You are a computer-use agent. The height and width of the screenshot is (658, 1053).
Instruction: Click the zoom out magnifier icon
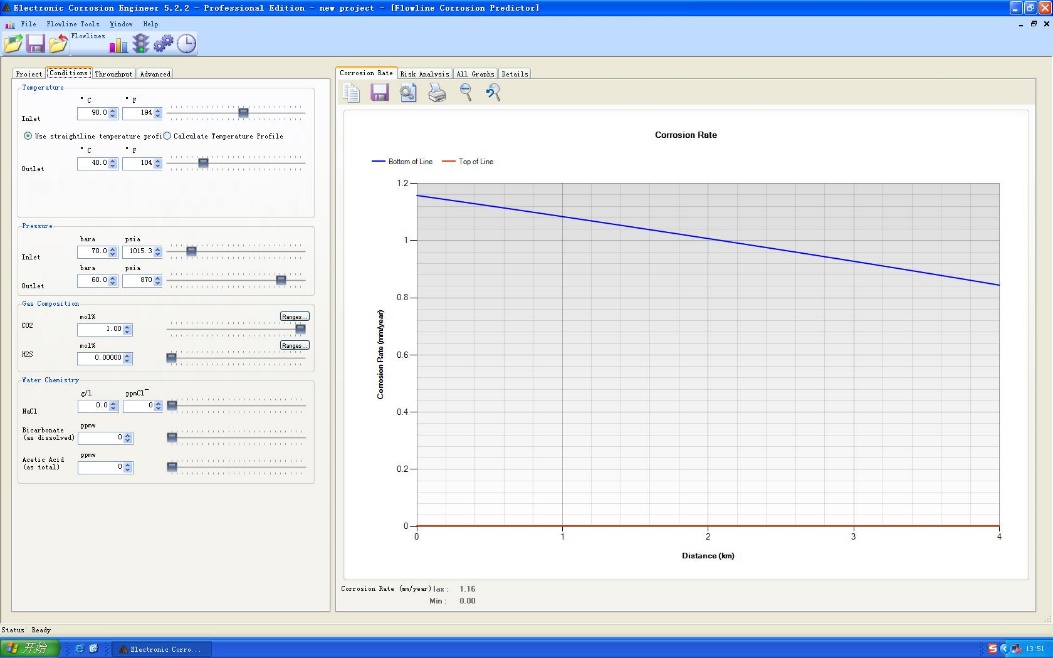pos(466,93)
